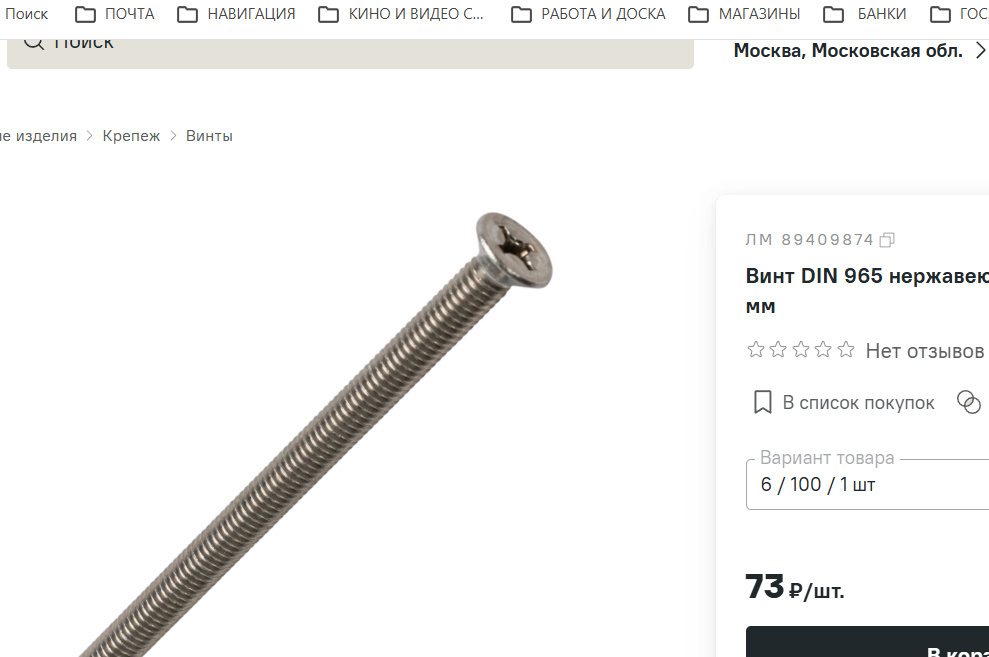Viewport: 989px width, 657px height.
Task: Expand the Вариант товара dropdown
Action: [x=867, y=484]
